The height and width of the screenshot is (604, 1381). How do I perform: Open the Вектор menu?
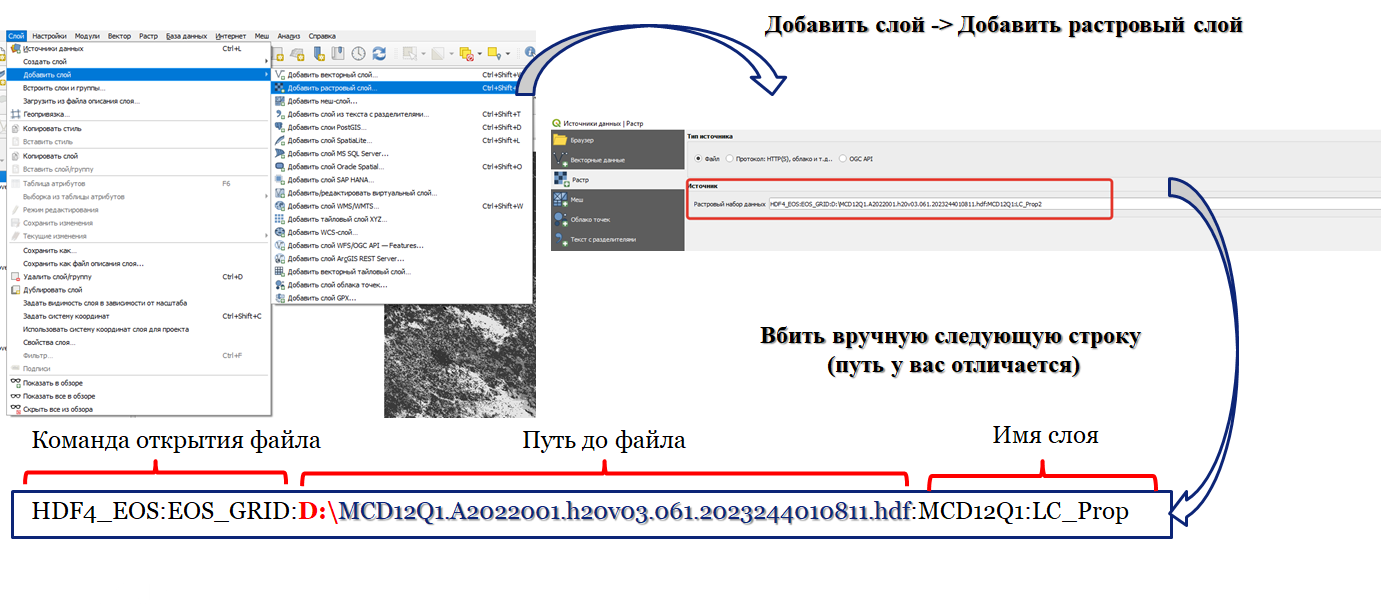(x=118, y=36)
